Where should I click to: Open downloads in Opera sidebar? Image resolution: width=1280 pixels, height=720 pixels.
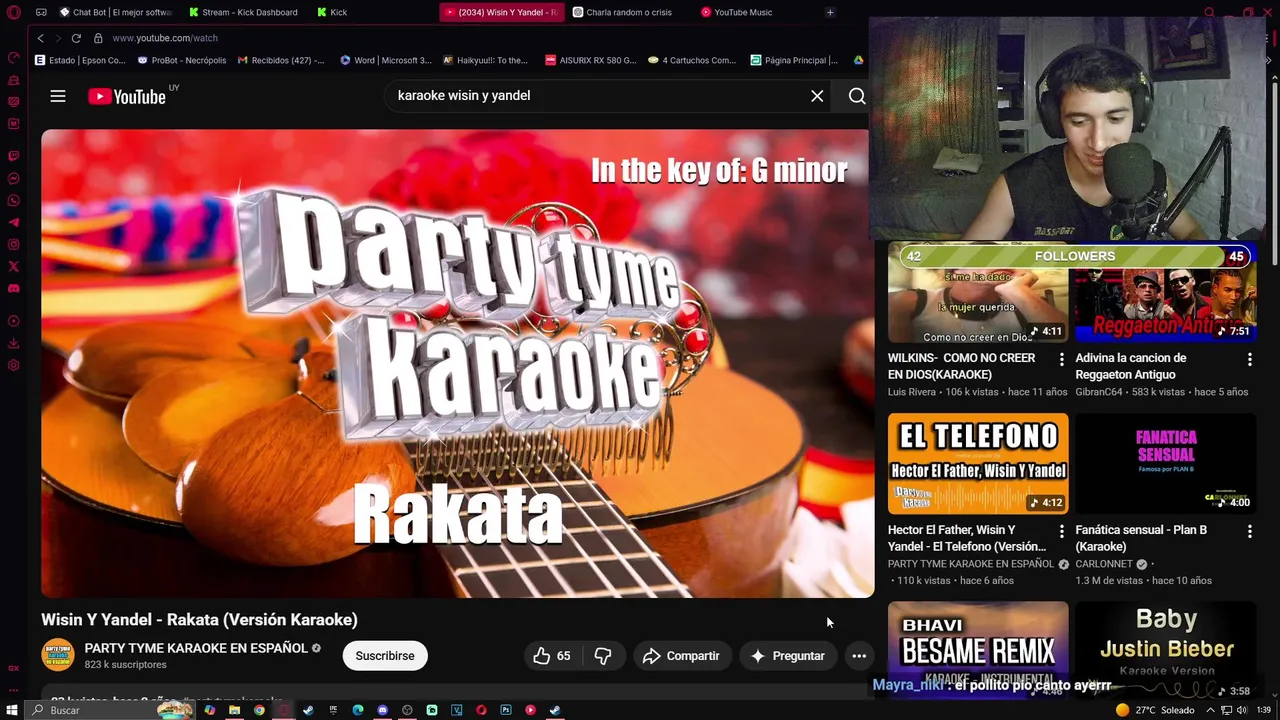coord(13,343)
